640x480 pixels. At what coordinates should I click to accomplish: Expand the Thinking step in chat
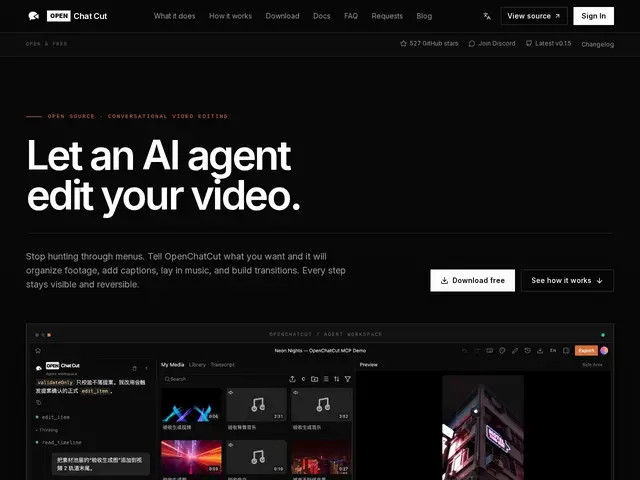47,430
